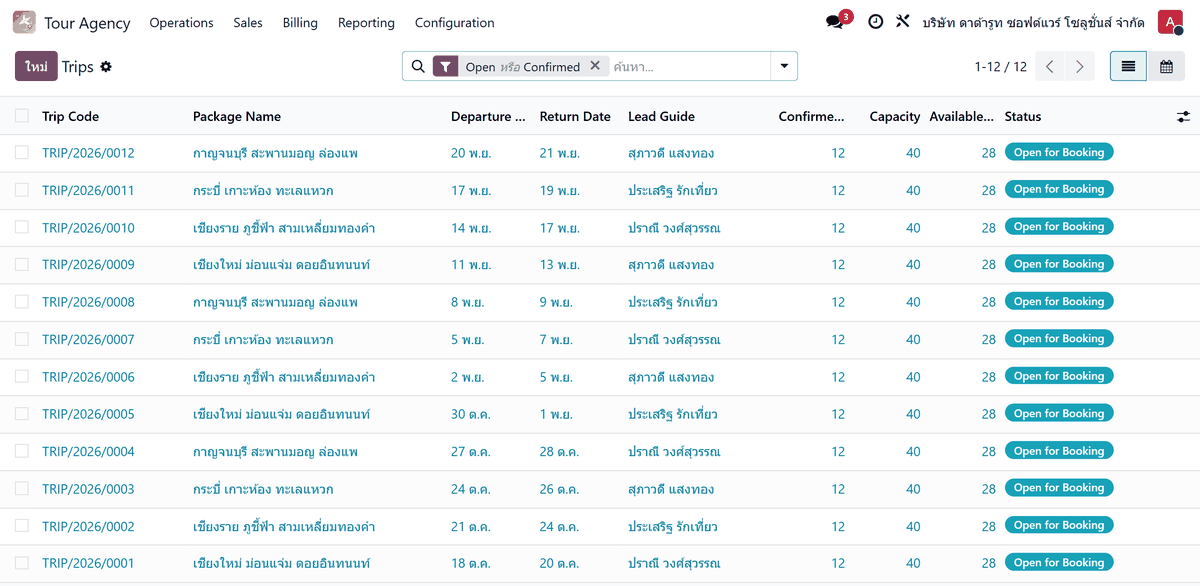Viewport: 1200px width, 586px height.
Task: Sort by the Return Date column header
Action: 575,116
